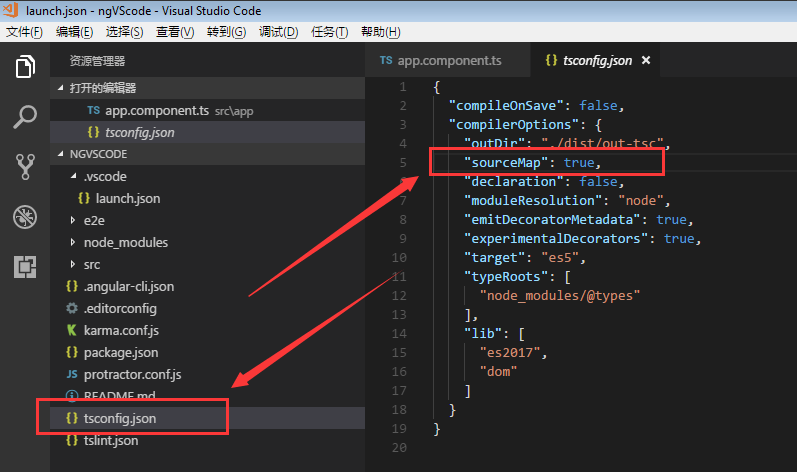Image resolution: width=797 pixels, height=472 pixels.
Task: Click the "es2017" string on line 15
Action: click(x=510, y=353)
